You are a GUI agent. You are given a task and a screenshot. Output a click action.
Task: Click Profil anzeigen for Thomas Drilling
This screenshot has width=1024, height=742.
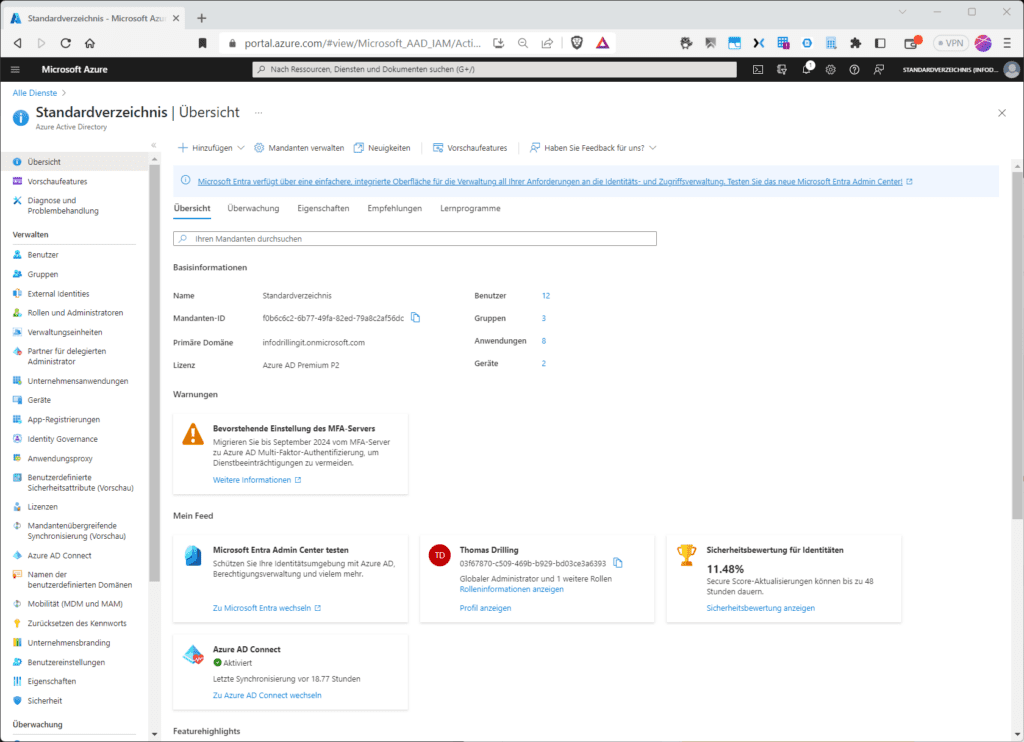(485, 608)
